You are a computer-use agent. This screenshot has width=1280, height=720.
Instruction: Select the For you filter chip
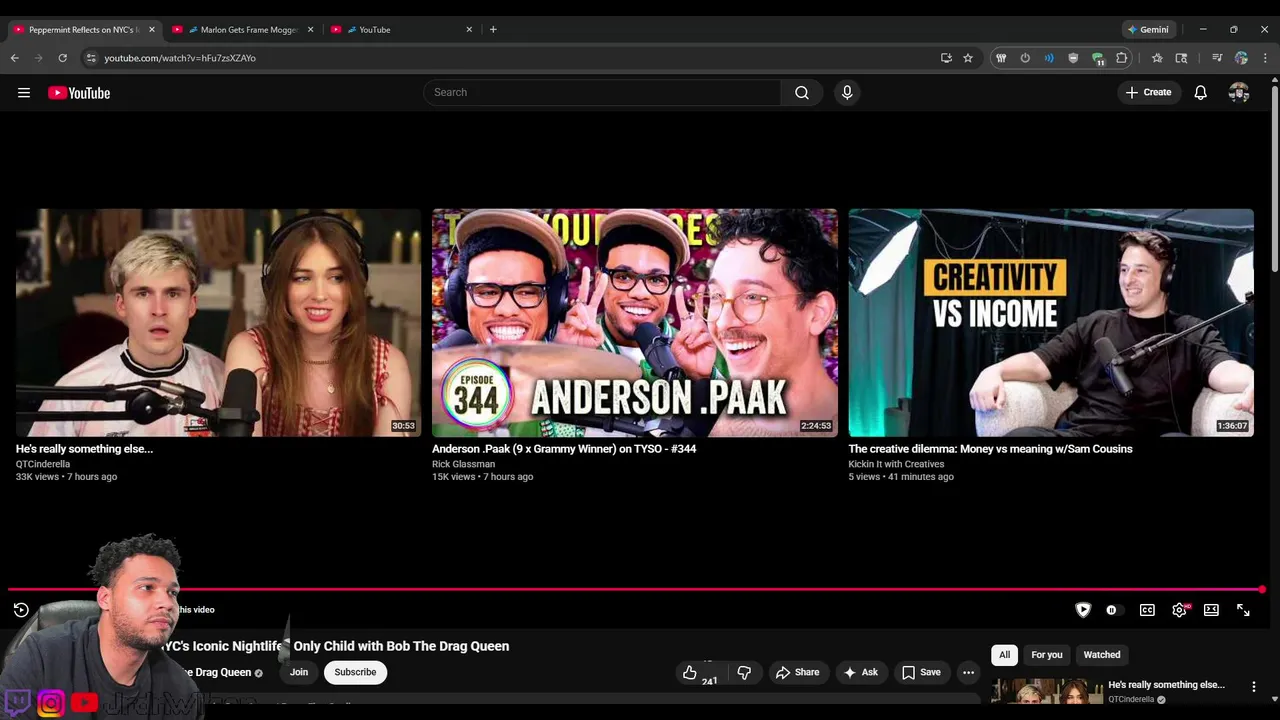[x=1047, y=655]
